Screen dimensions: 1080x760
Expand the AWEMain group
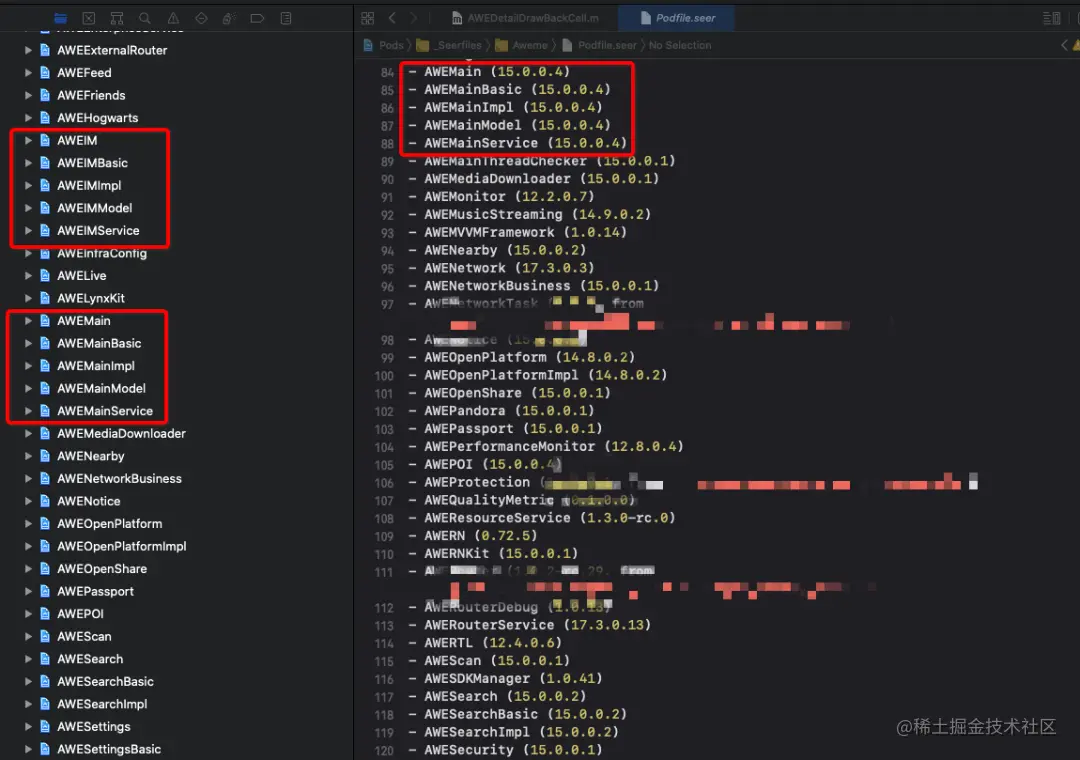28,321
